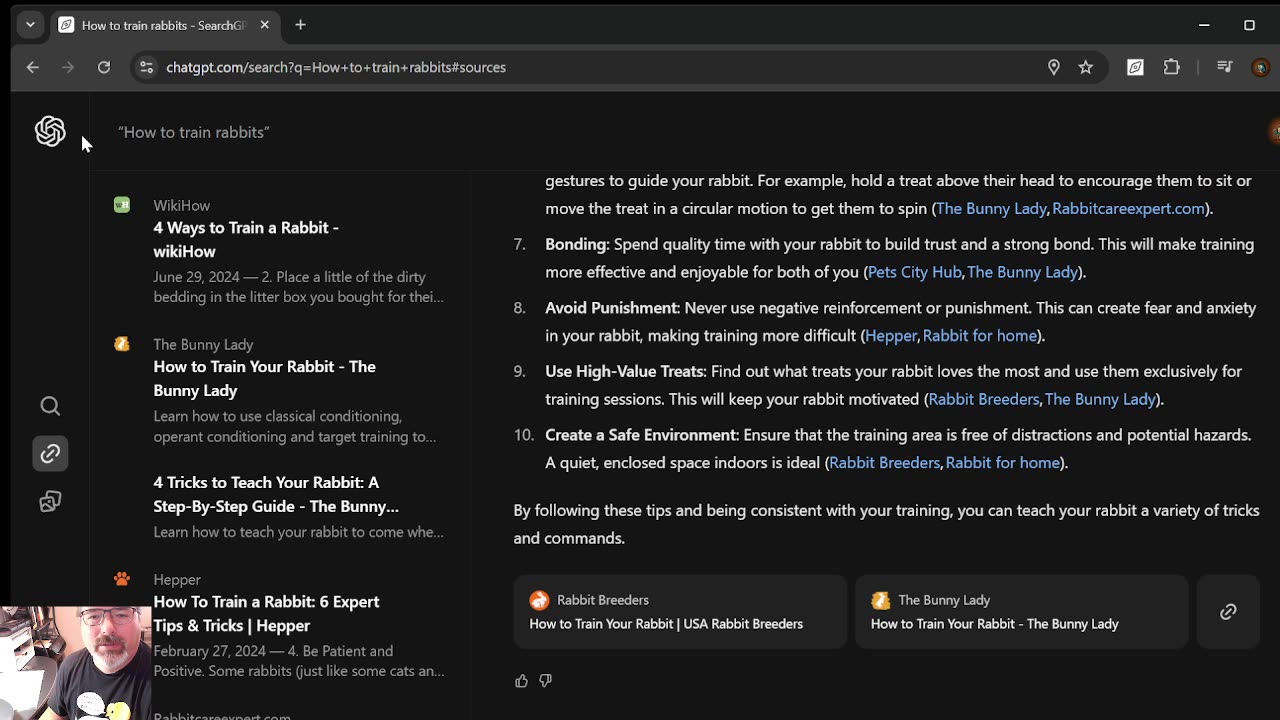Click Rabbitcareexpert.com citation link
This screenshot has height=720, width=1280.
[x=1128, y=208]
